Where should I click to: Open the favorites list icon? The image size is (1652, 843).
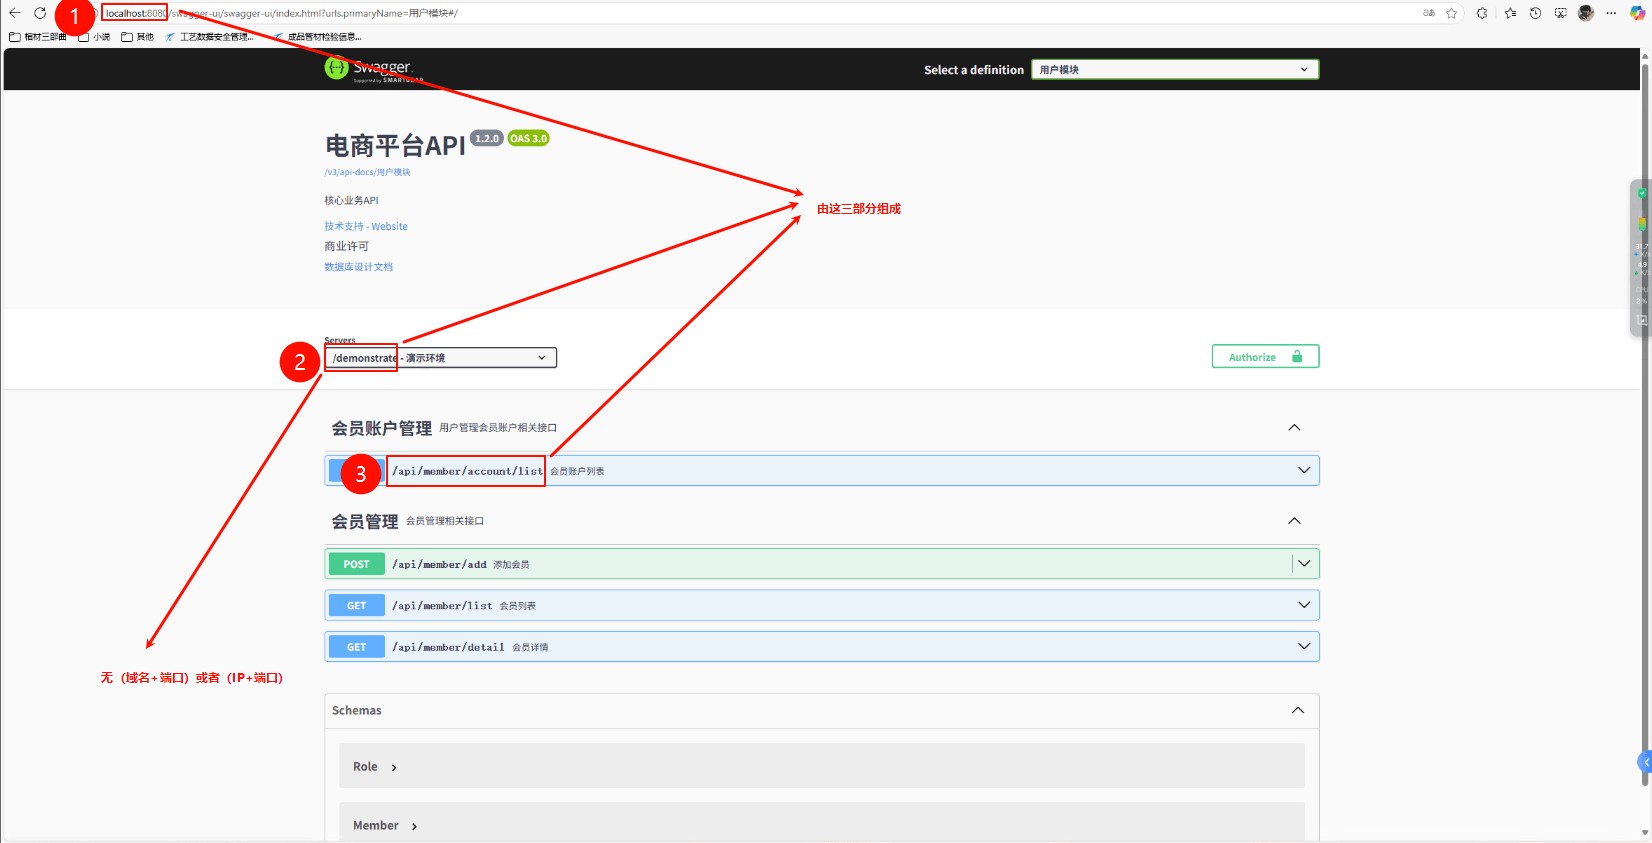(x=1510, y=13)
